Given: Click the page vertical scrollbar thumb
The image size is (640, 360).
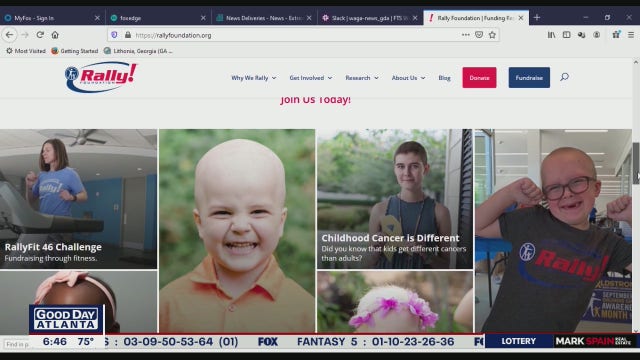Looking at the screenshot, I should coord(636,163).
